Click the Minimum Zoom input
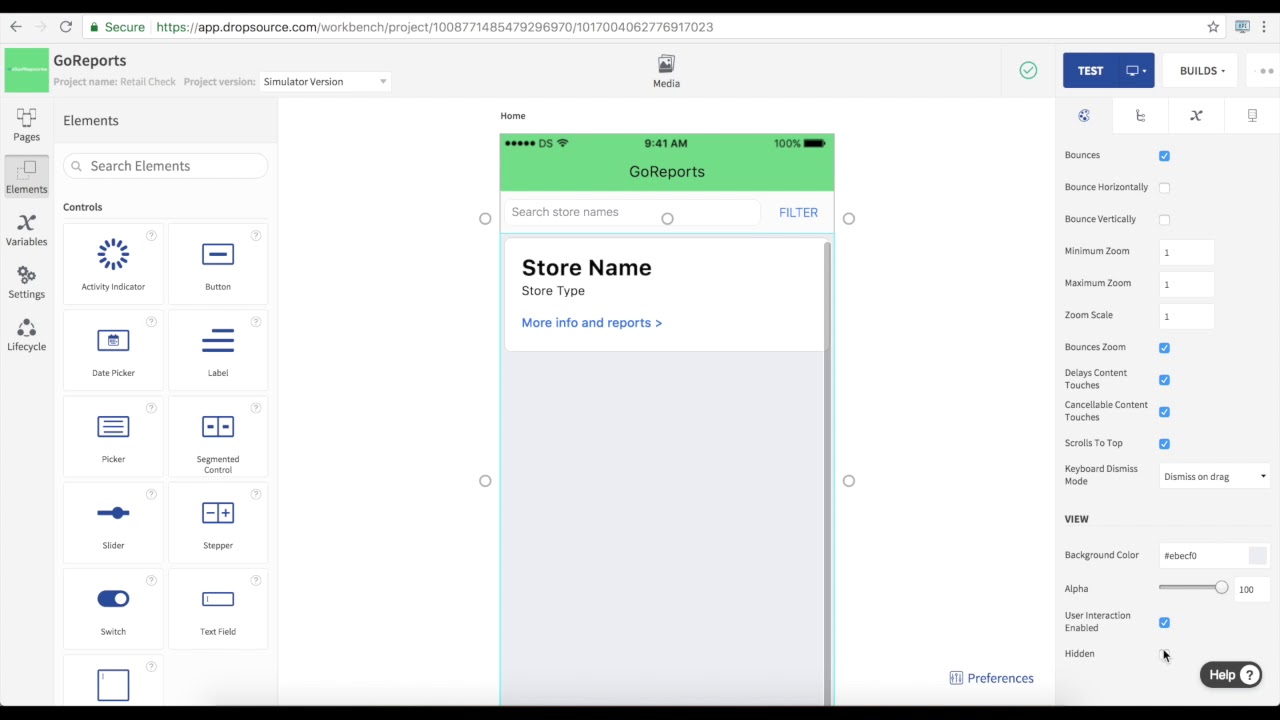The image size is (1280, 720). pos(1187,252)
